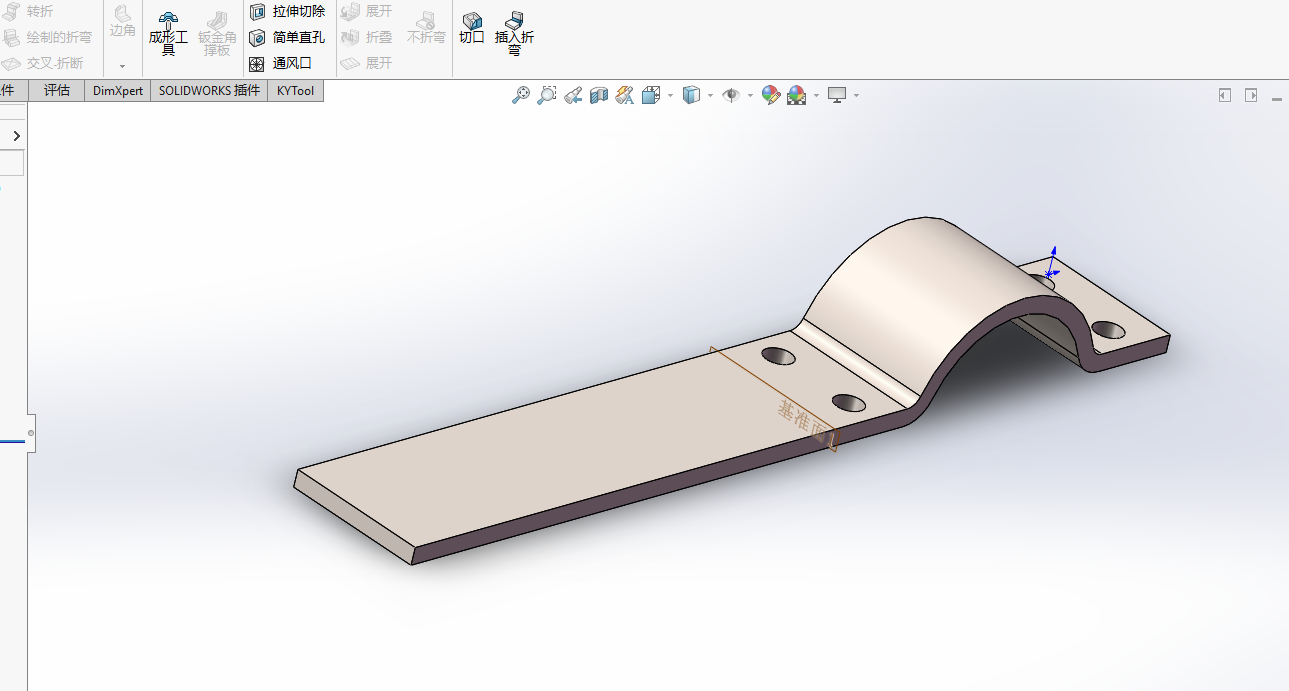This screenshot has width=1289, height=691.
Task: Click the 展开 unfold command in top row
Action: 367,11
